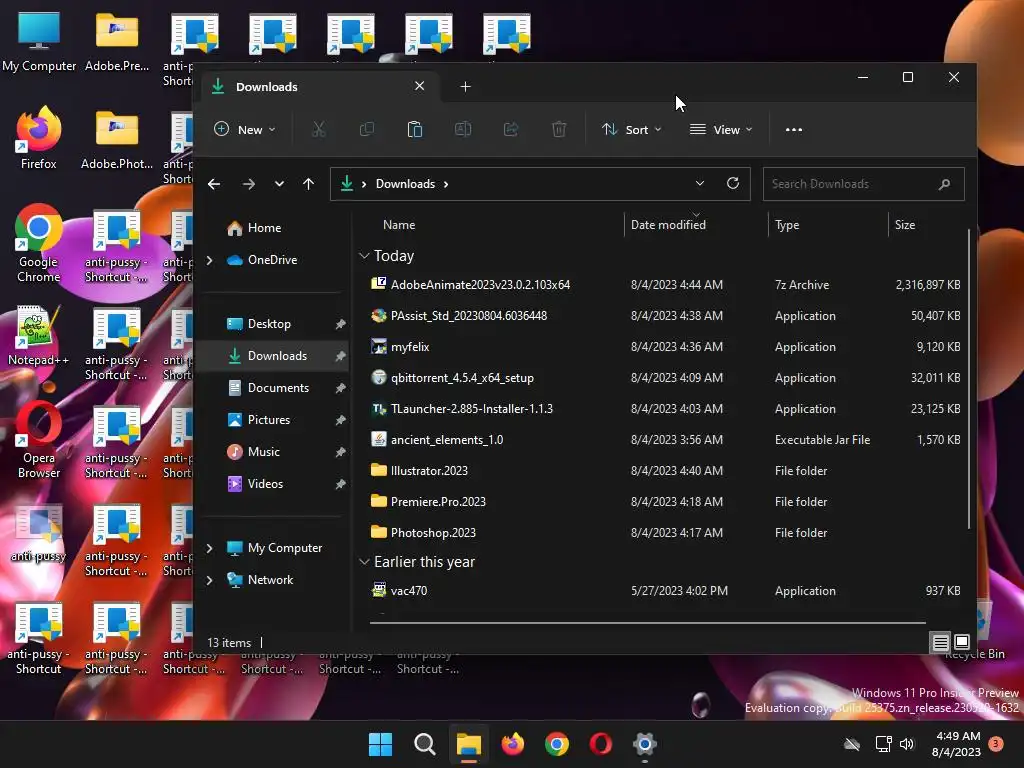1024x768 pixels.
Task: Expand address bar history dropdown
Action: coord(699,184)
